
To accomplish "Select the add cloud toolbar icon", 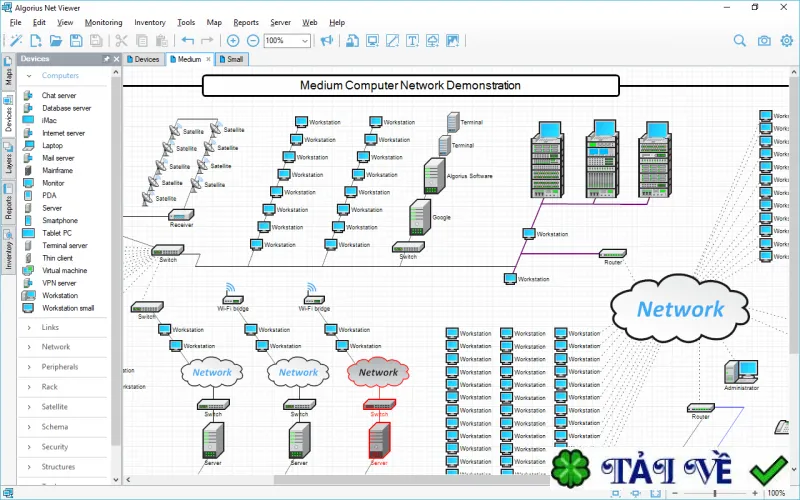I will [432, 41].
